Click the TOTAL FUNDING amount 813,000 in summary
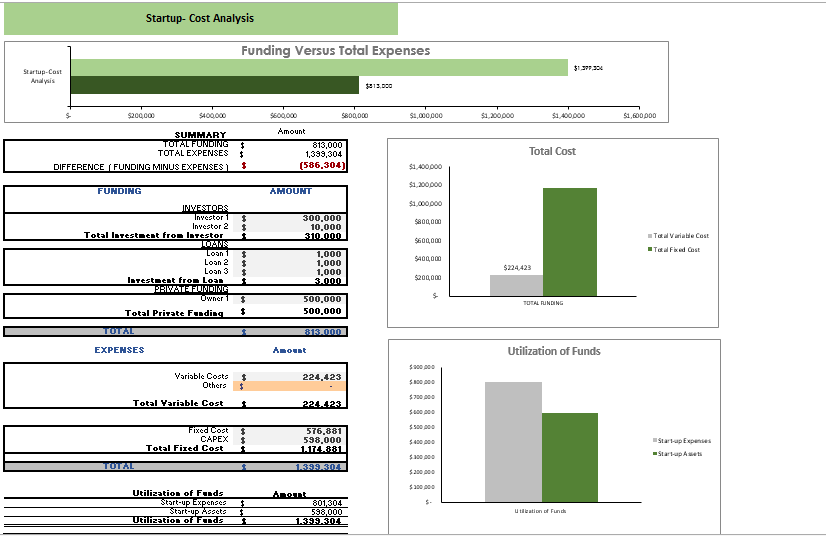The height and width of the screenshot is (536, 826). tap(327, 145)
